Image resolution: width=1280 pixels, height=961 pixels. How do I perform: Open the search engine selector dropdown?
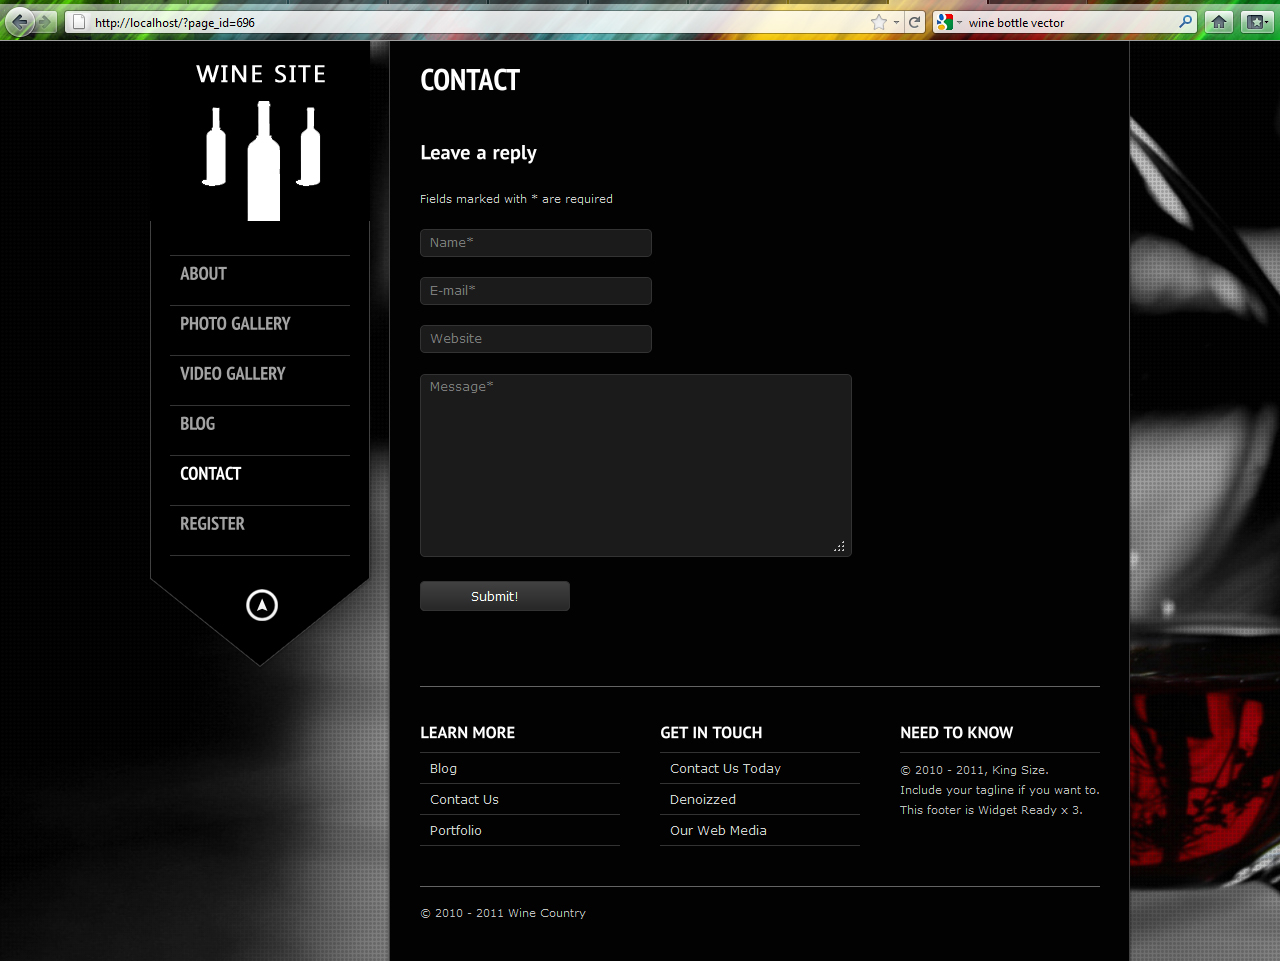click(x=957, y=21)
